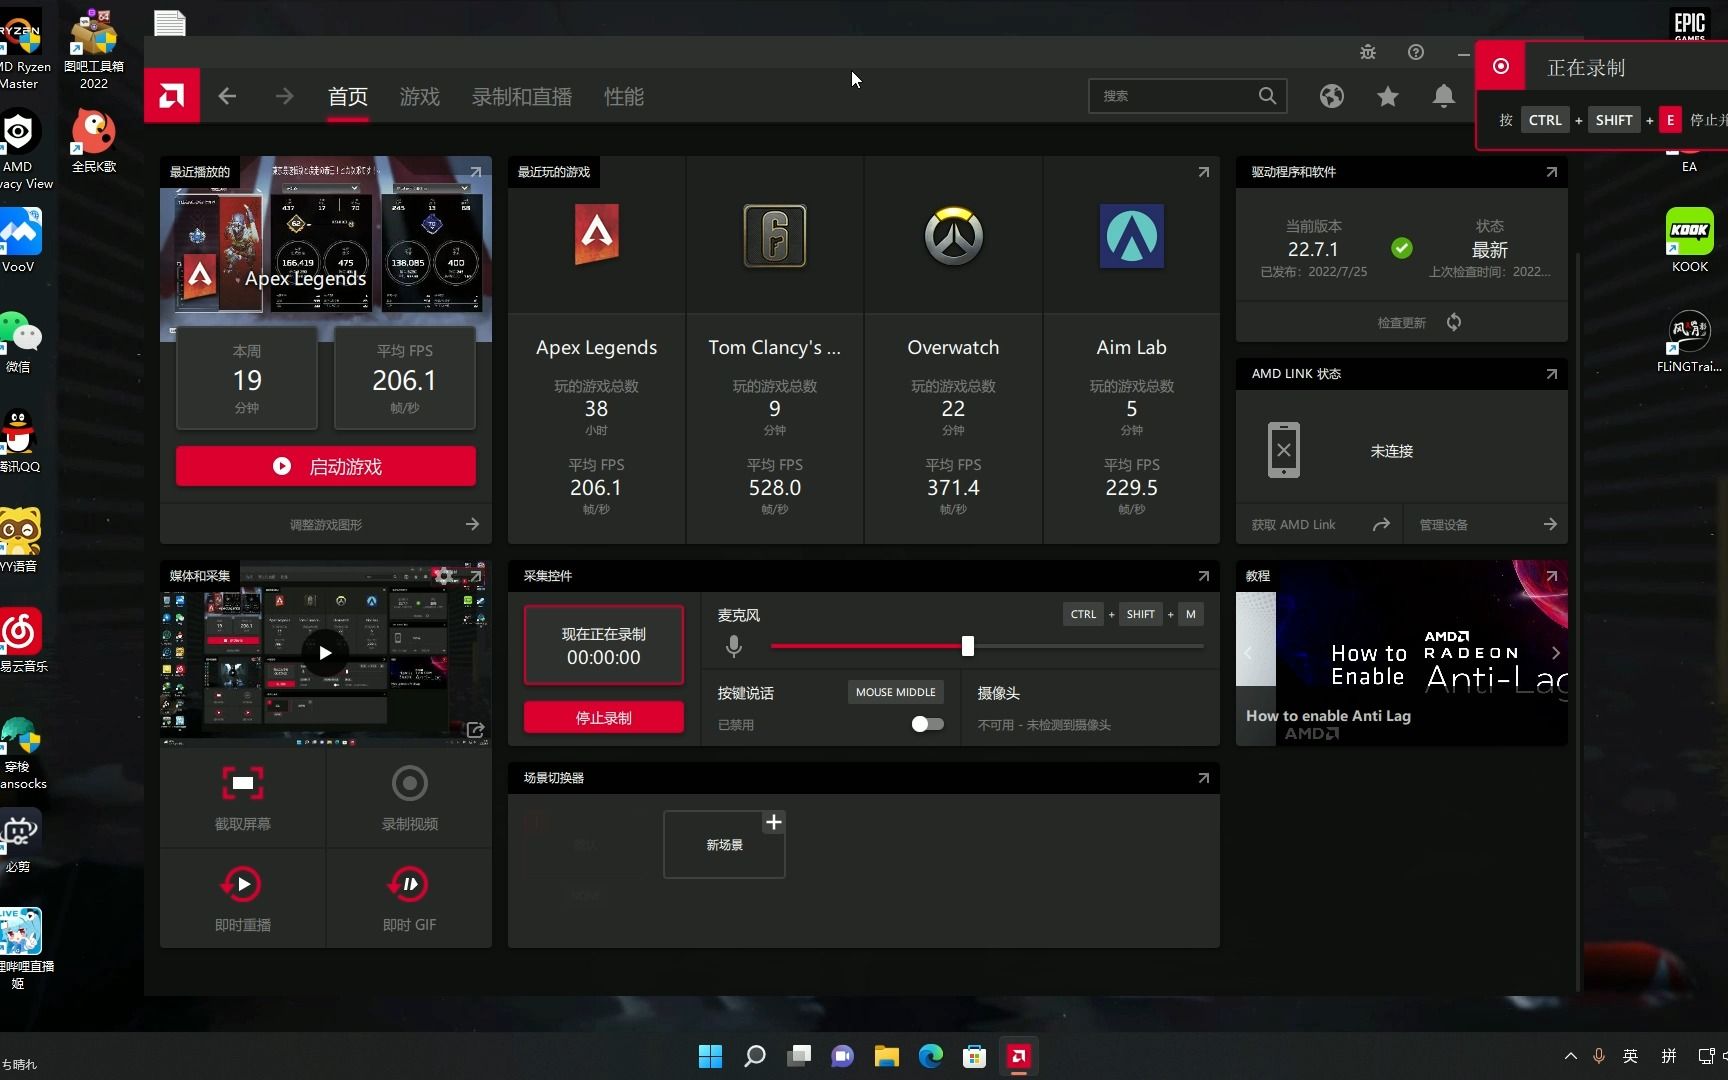Next tutorial with right chevron
The height and width of the screenshot is (1080, 1728).
pos(1556,653)
